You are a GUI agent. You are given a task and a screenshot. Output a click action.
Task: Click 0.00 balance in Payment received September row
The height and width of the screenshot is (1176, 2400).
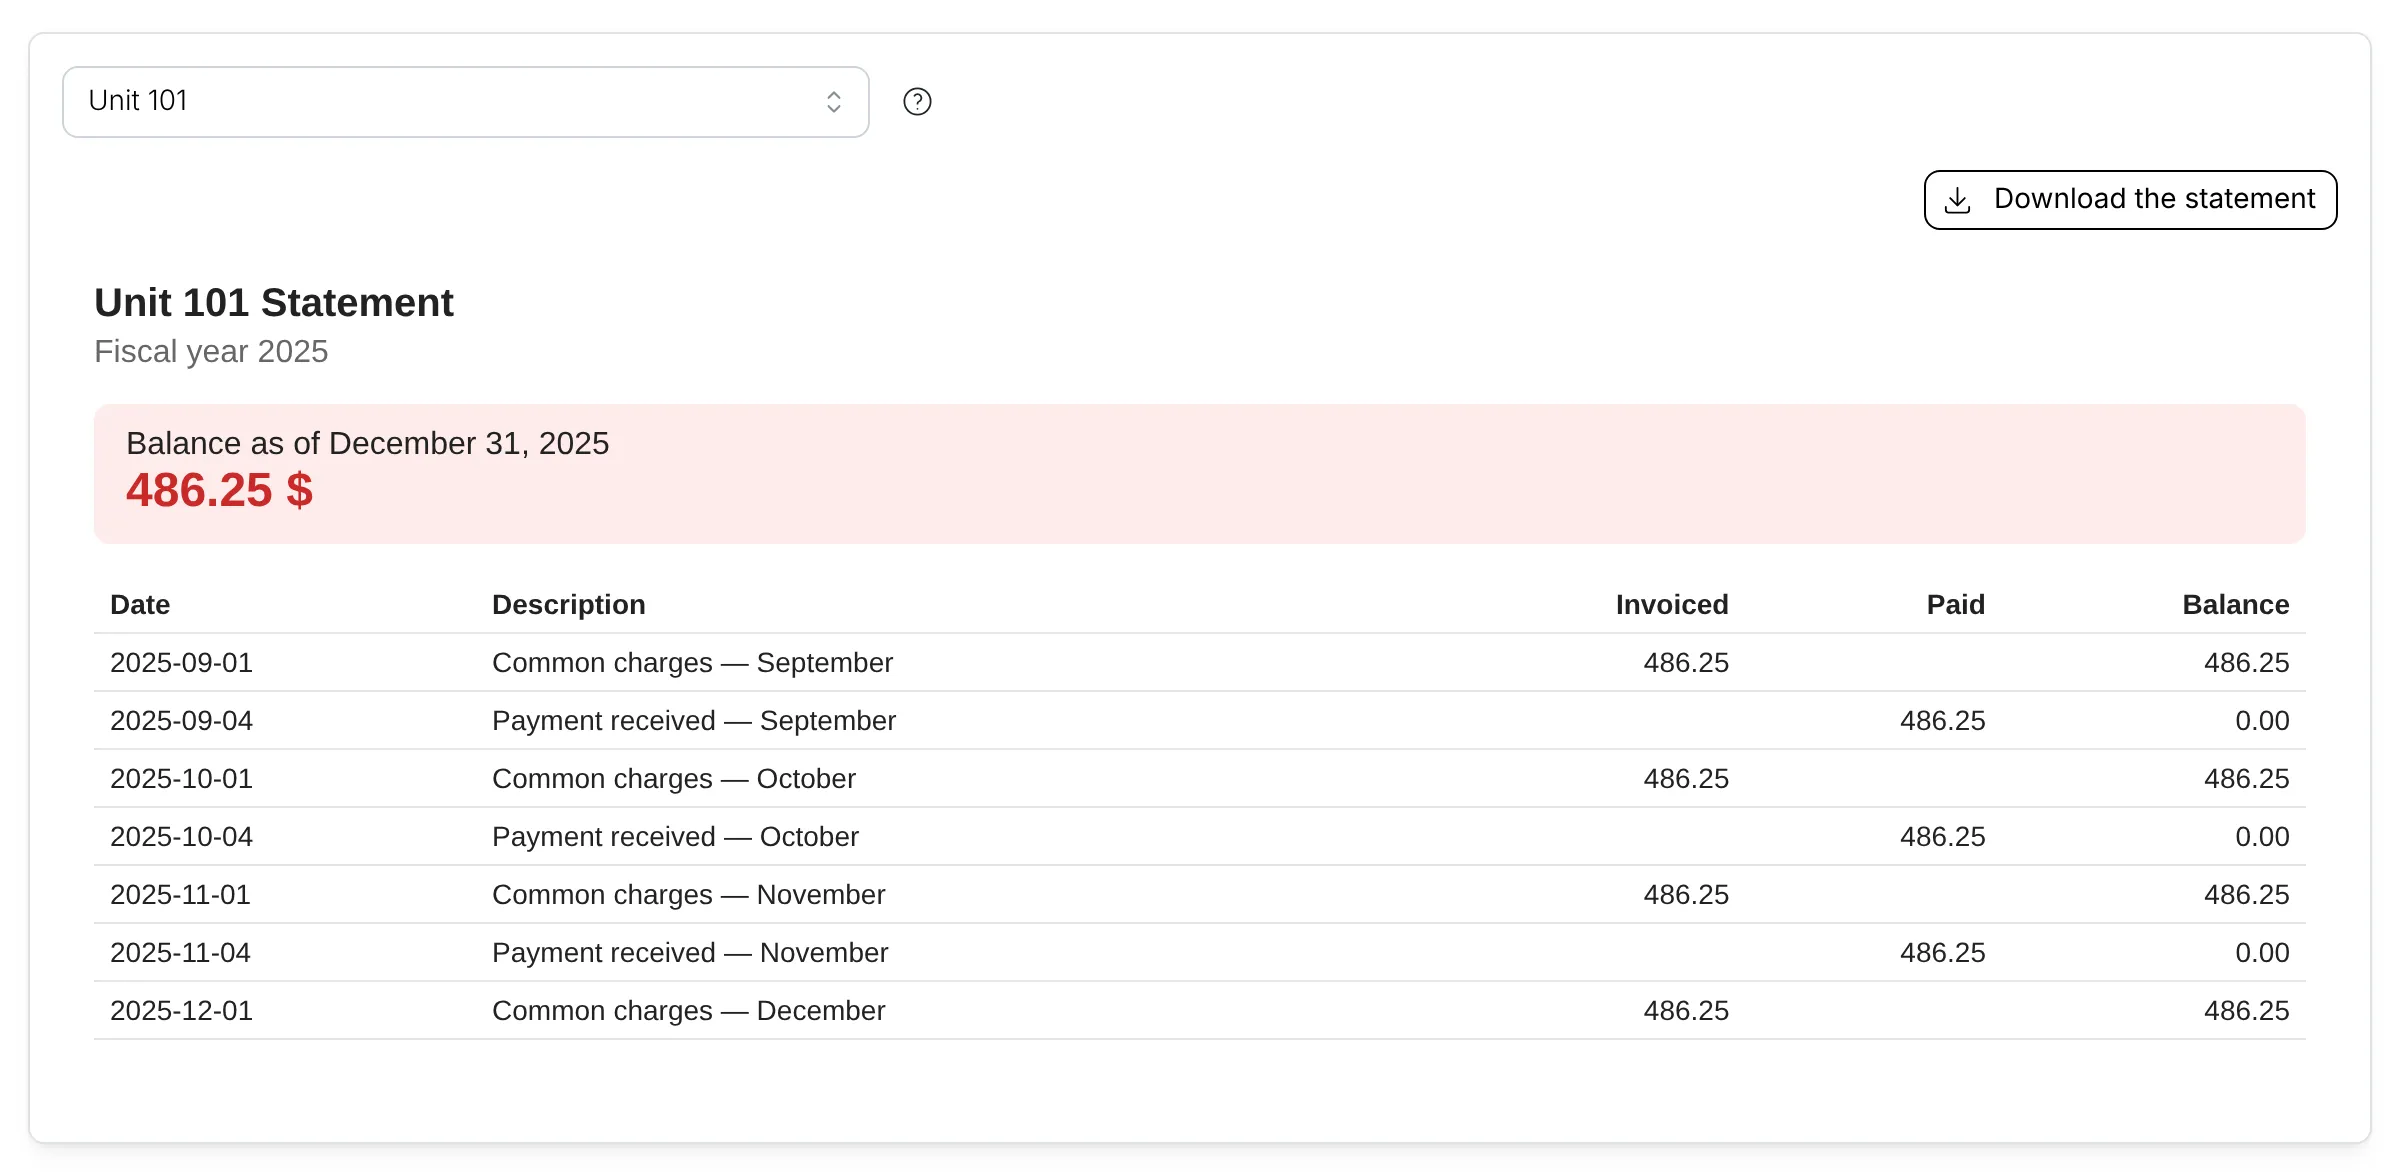(x=2262, y=721)
